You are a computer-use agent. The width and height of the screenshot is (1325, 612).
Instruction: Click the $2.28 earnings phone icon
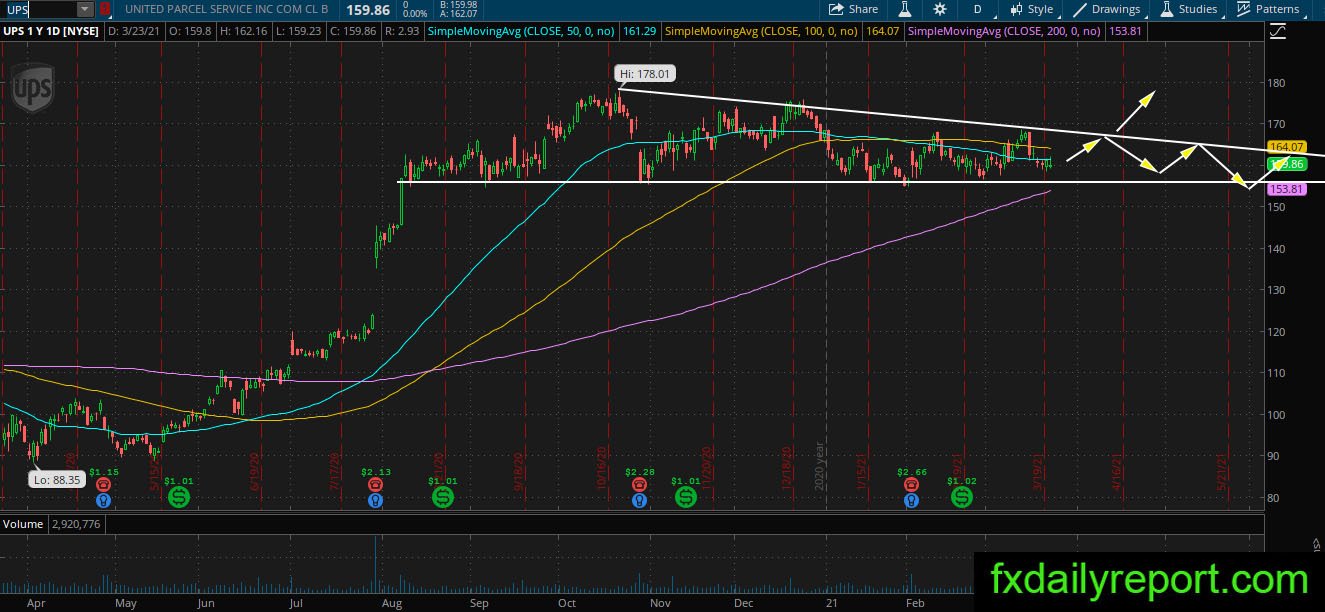(638, 485)
